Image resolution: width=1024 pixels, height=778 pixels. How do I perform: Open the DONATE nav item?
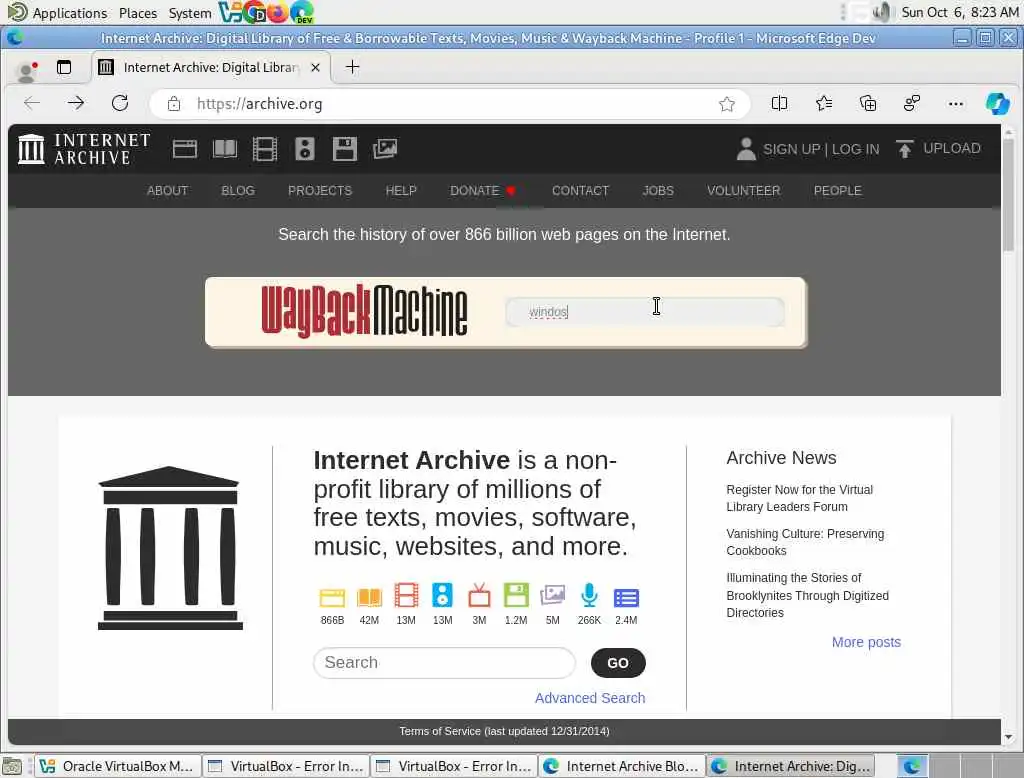483,191
